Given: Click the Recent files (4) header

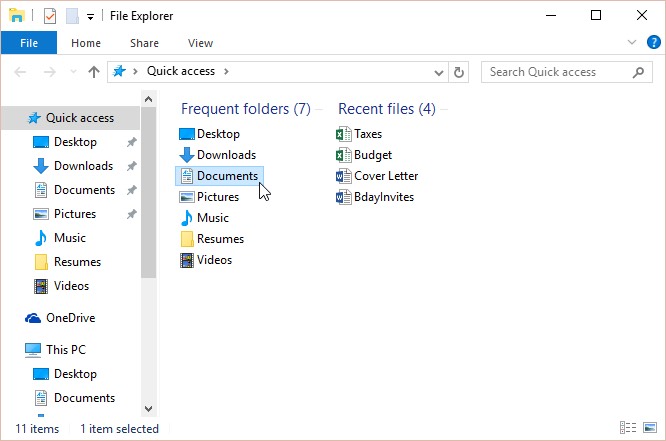Looking at the screenshot, I should click(x=386, y=108).
